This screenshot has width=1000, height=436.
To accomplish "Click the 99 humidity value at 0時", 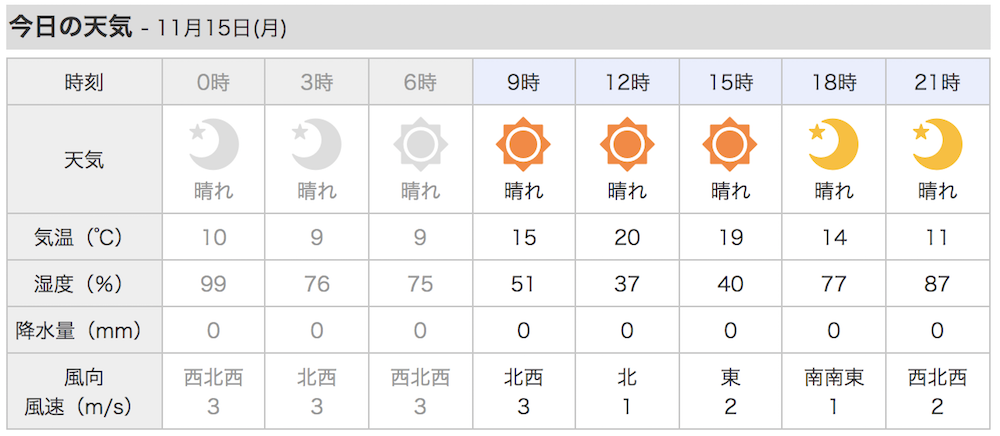I will pos(214,284).
